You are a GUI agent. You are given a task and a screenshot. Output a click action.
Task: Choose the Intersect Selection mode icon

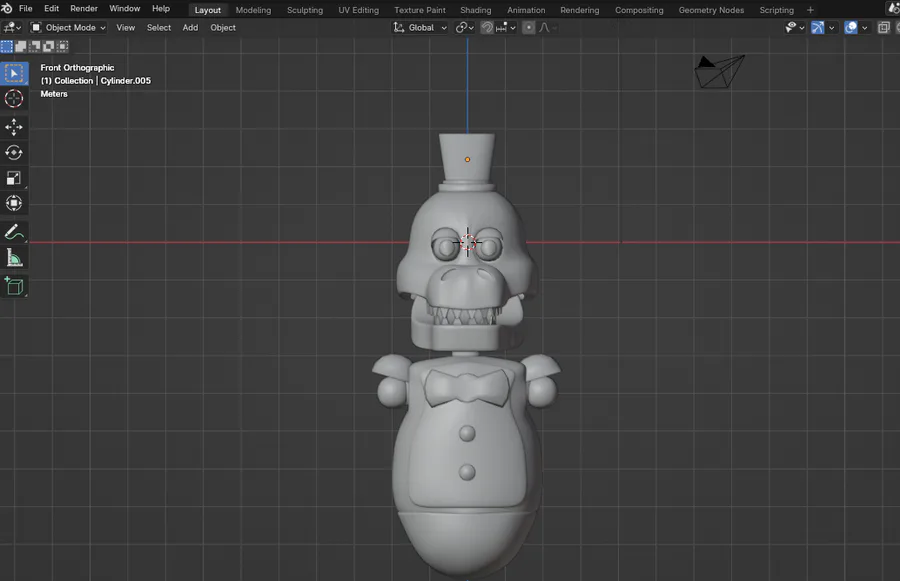(62, 47)
